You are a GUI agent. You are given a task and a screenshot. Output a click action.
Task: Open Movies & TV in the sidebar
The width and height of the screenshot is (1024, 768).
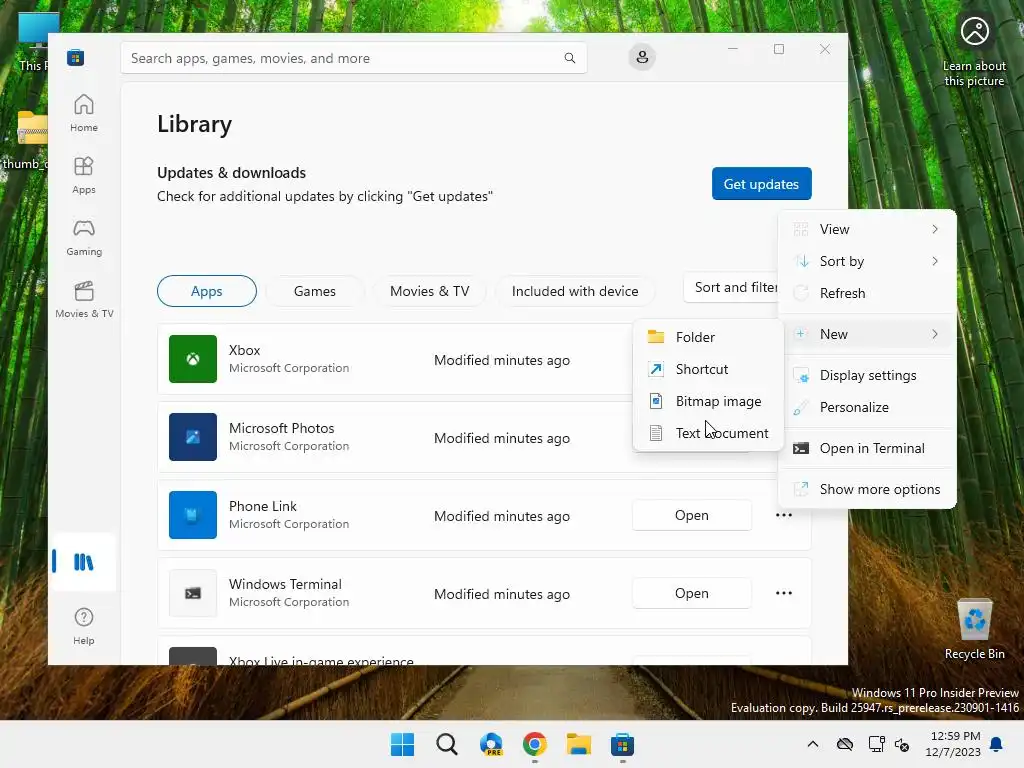pyautogui.click(x=84, y=299)
